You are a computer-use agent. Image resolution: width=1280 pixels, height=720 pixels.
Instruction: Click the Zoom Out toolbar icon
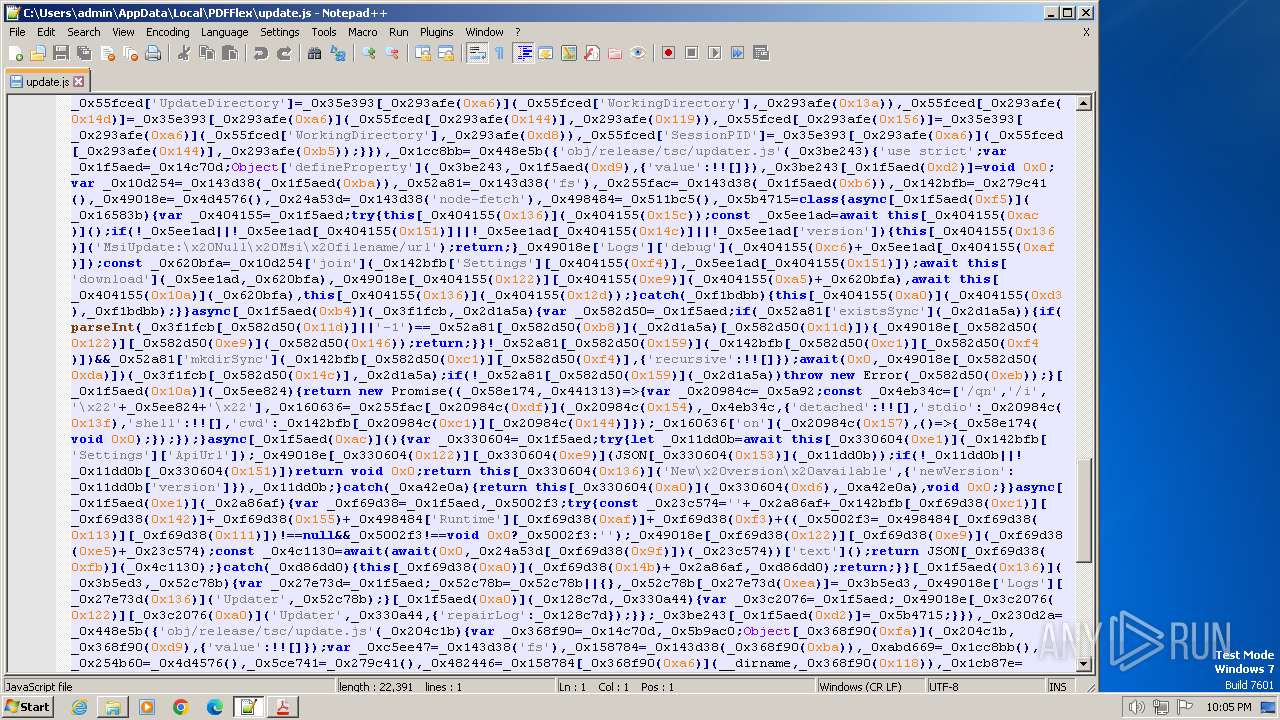click(x=392, y=53)
